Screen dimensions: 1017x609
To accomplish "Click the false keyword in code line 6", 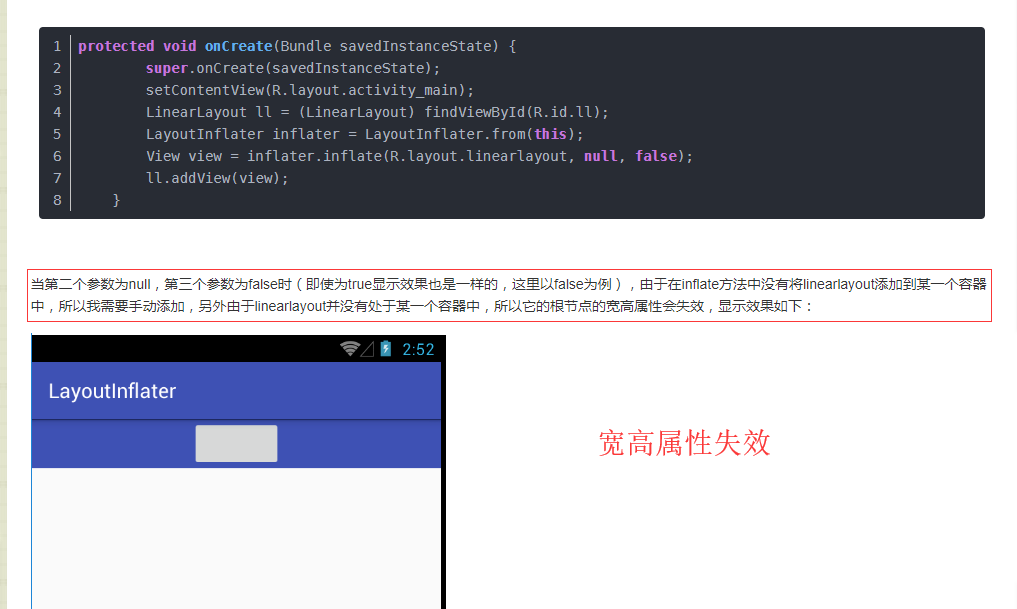I will point(656,156).
